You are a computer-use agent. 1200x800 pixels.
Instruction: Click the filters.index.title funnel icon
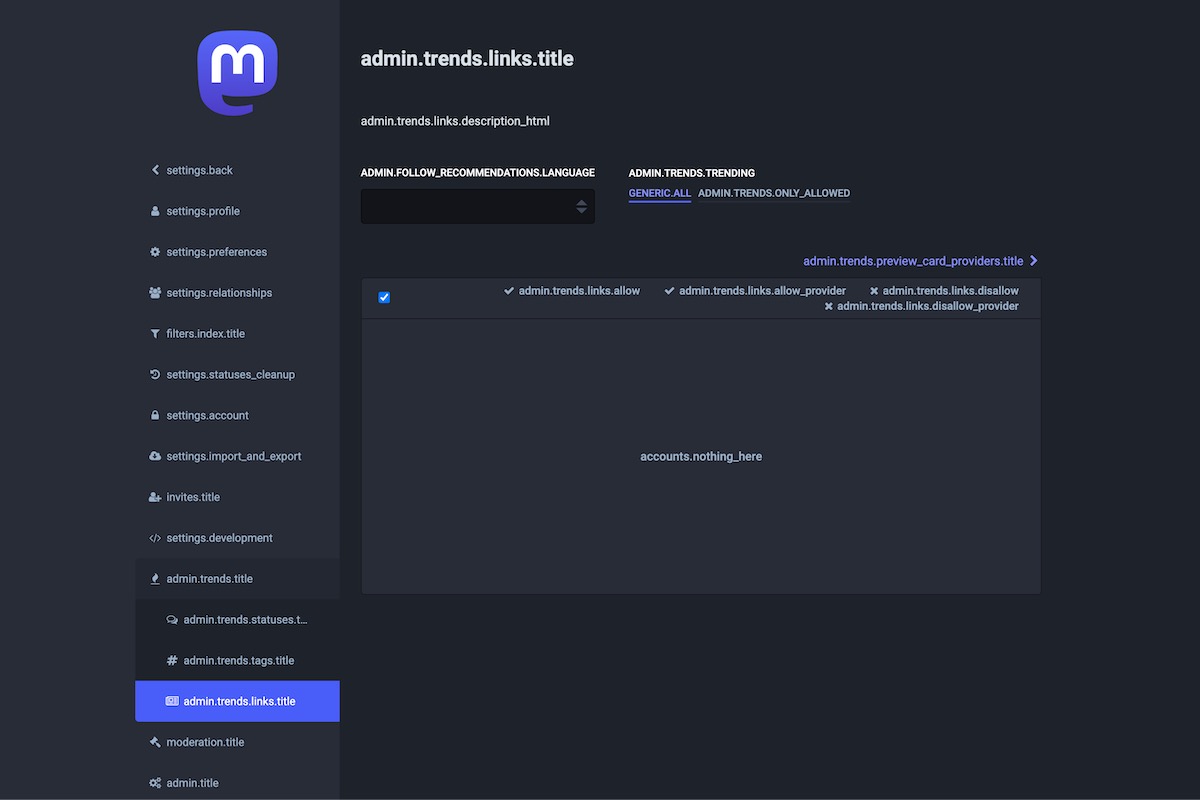tap(155, 334)
